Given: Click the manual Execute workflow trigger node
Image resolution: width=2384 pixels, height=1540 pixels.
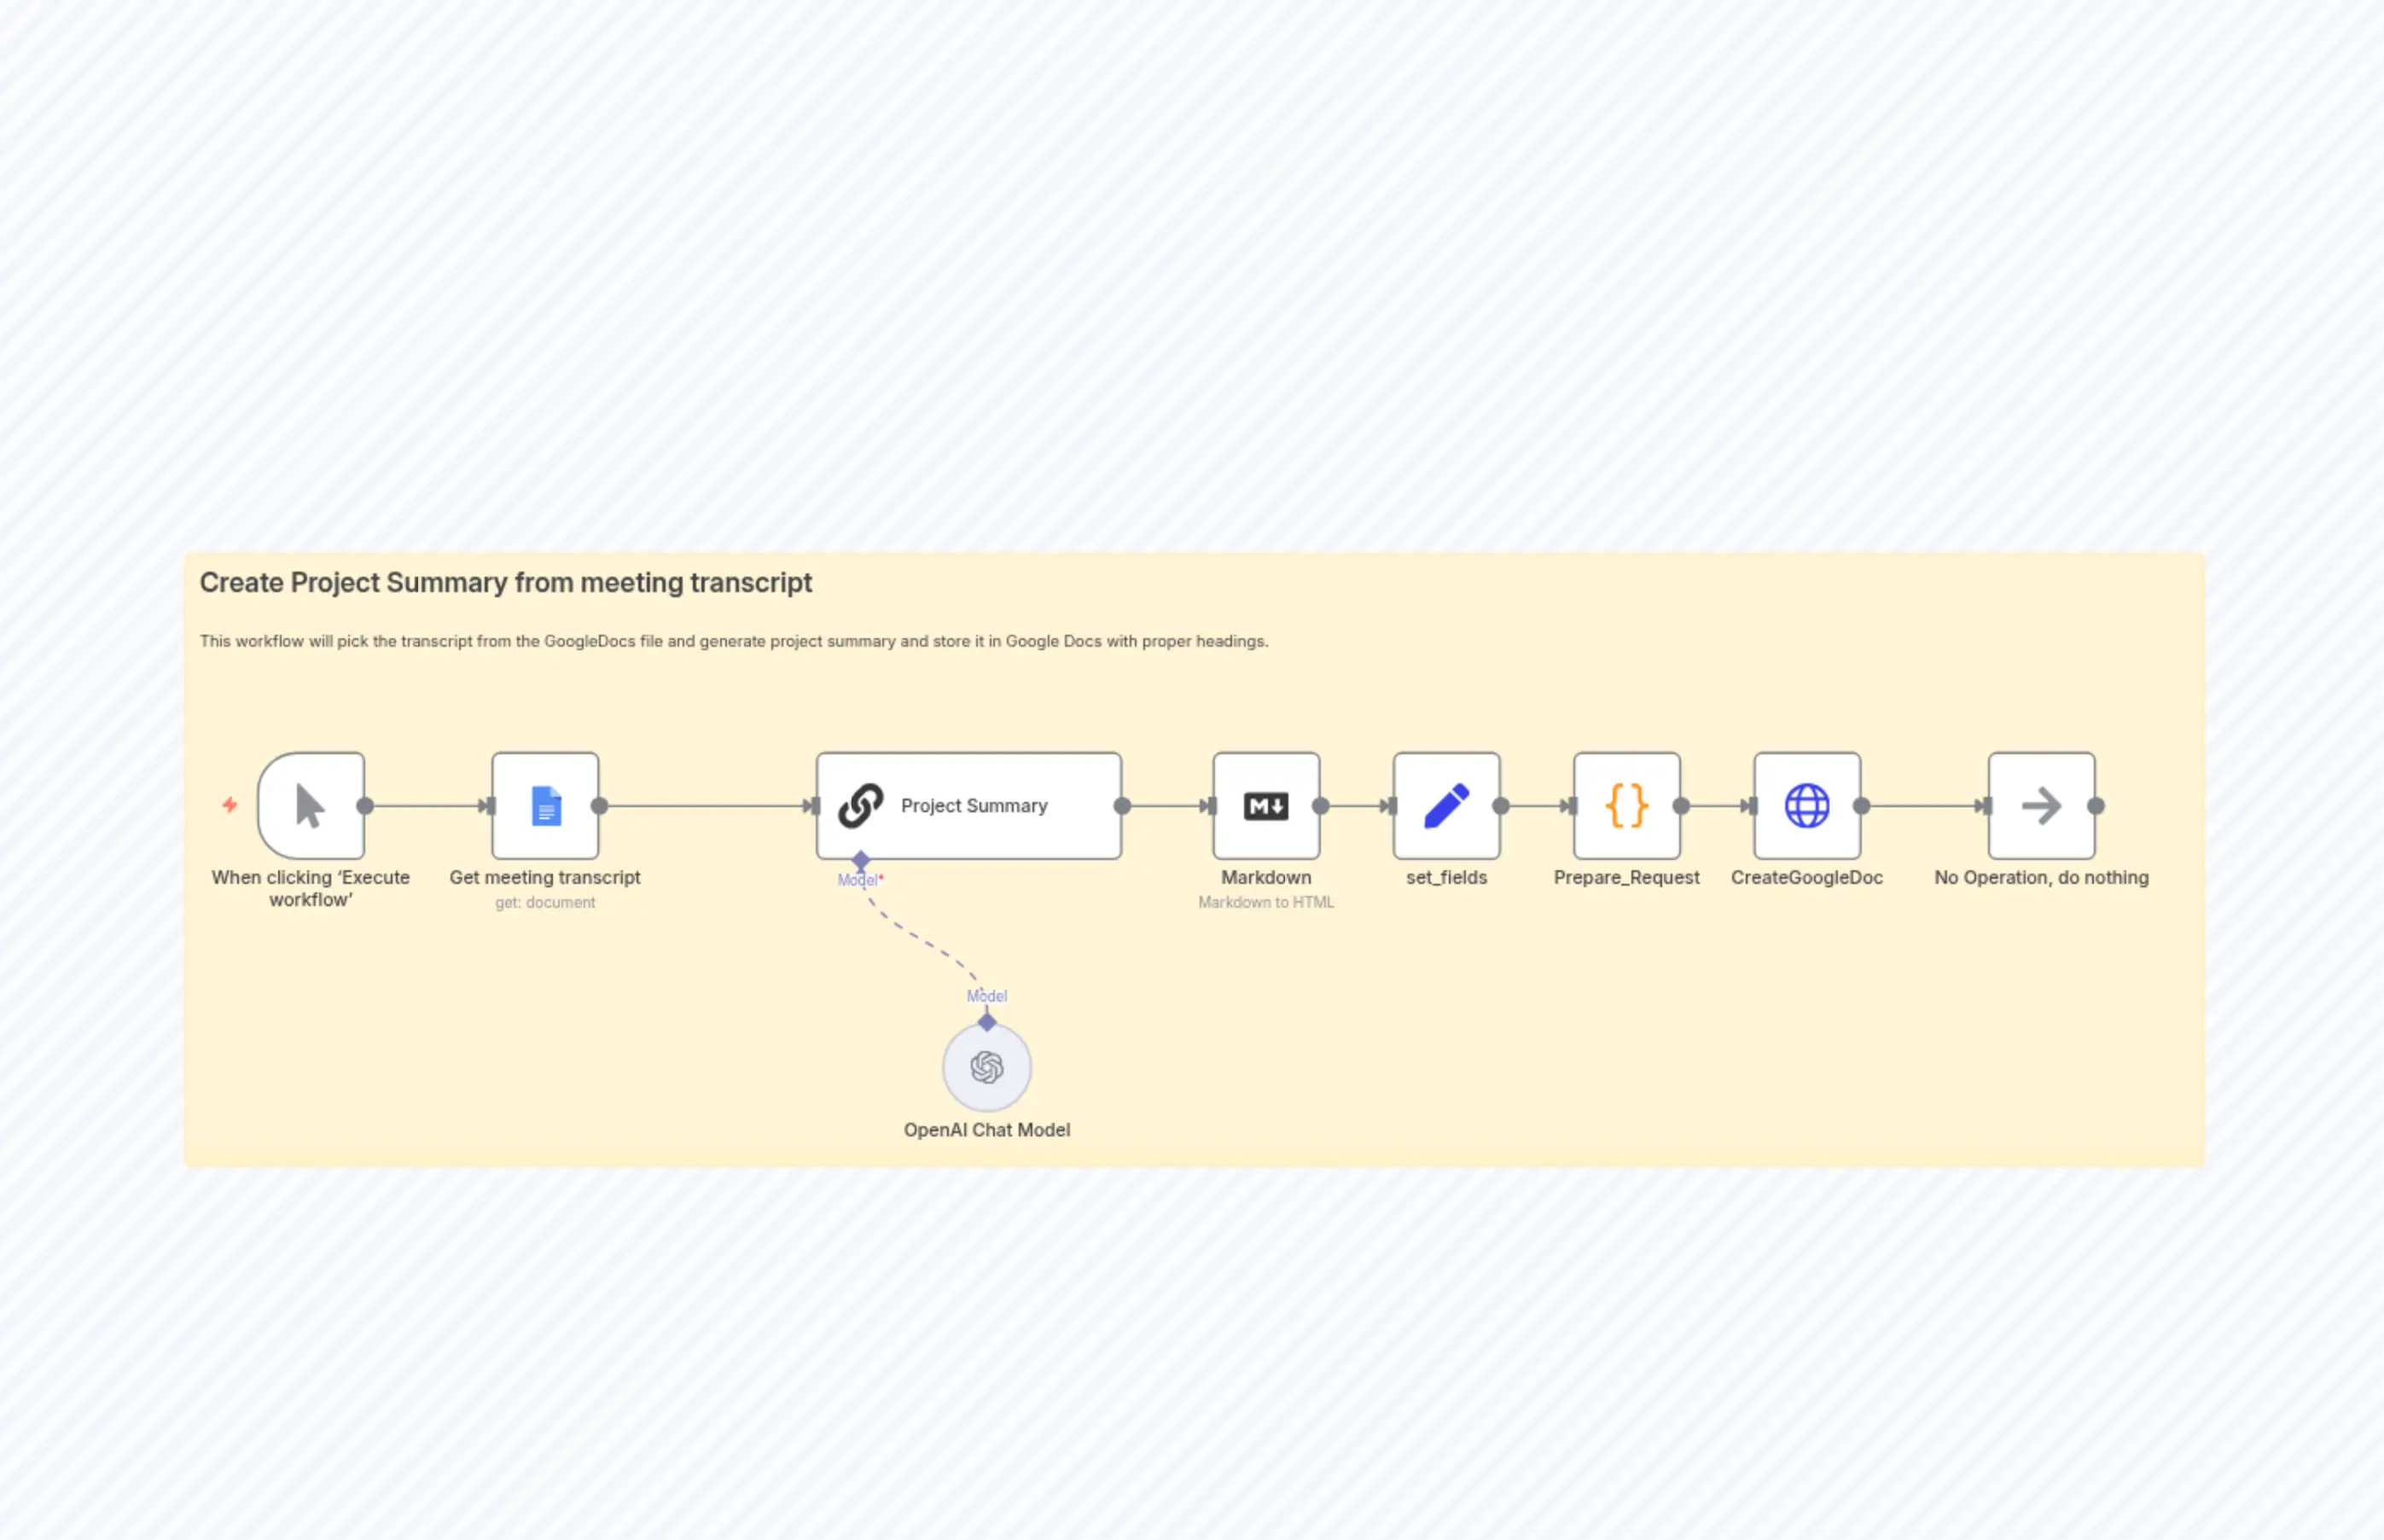Looking at the screenshot, I should pyautogui.click(x=311, y=805).
